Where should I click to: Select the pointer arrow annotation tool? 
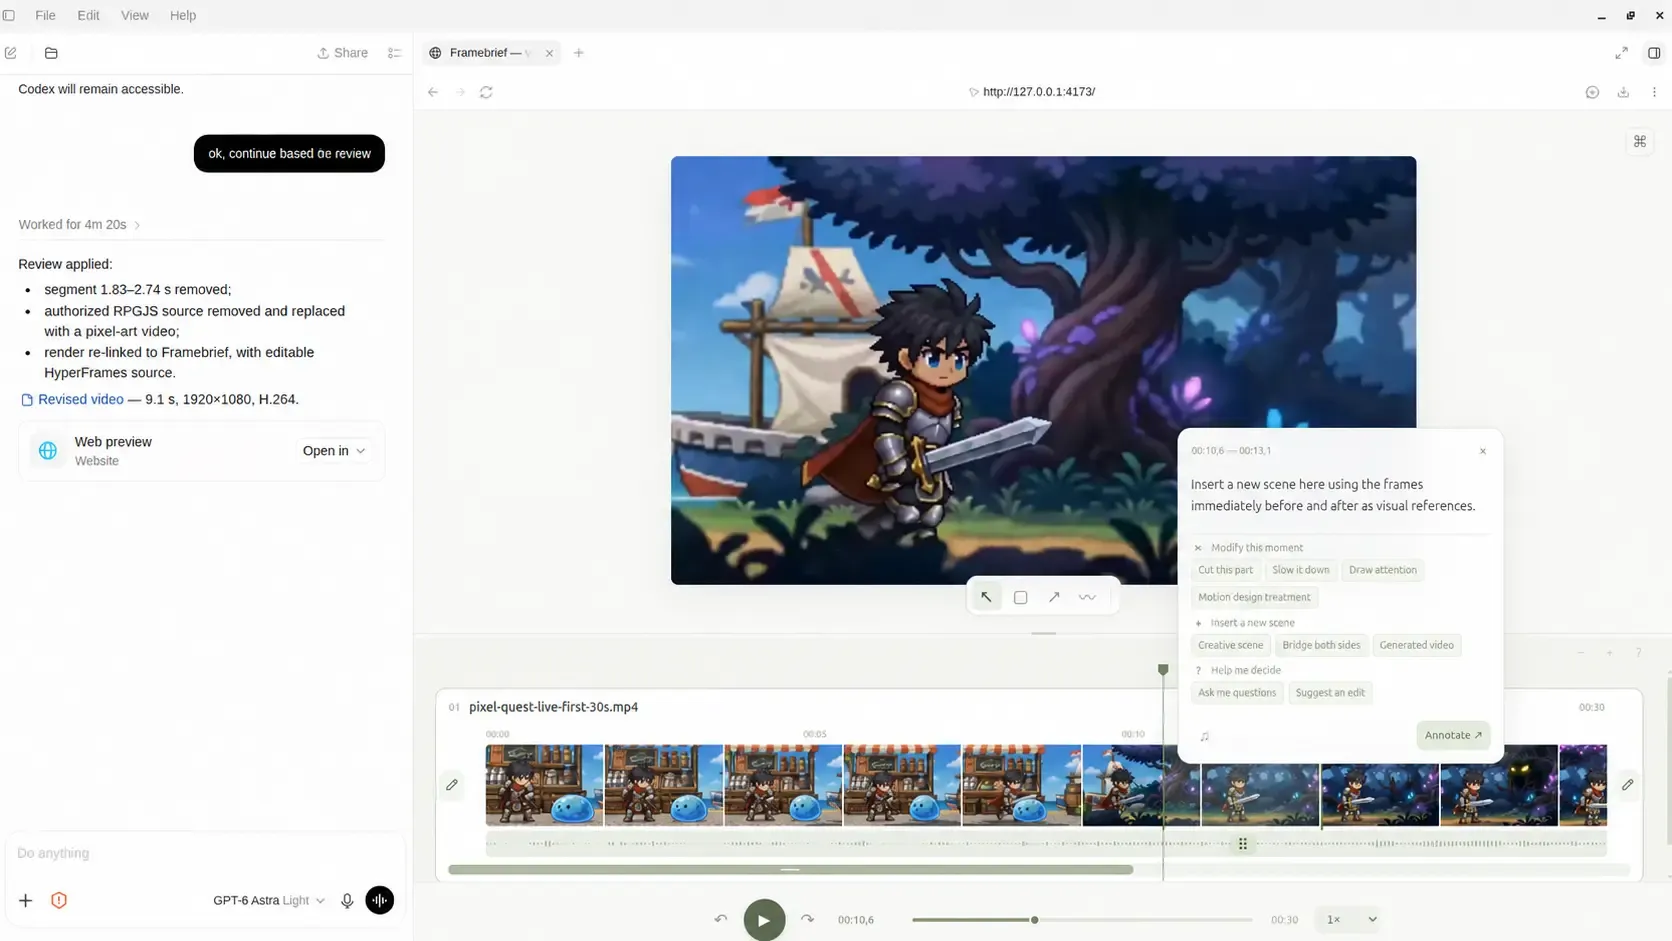coord(986,597)
